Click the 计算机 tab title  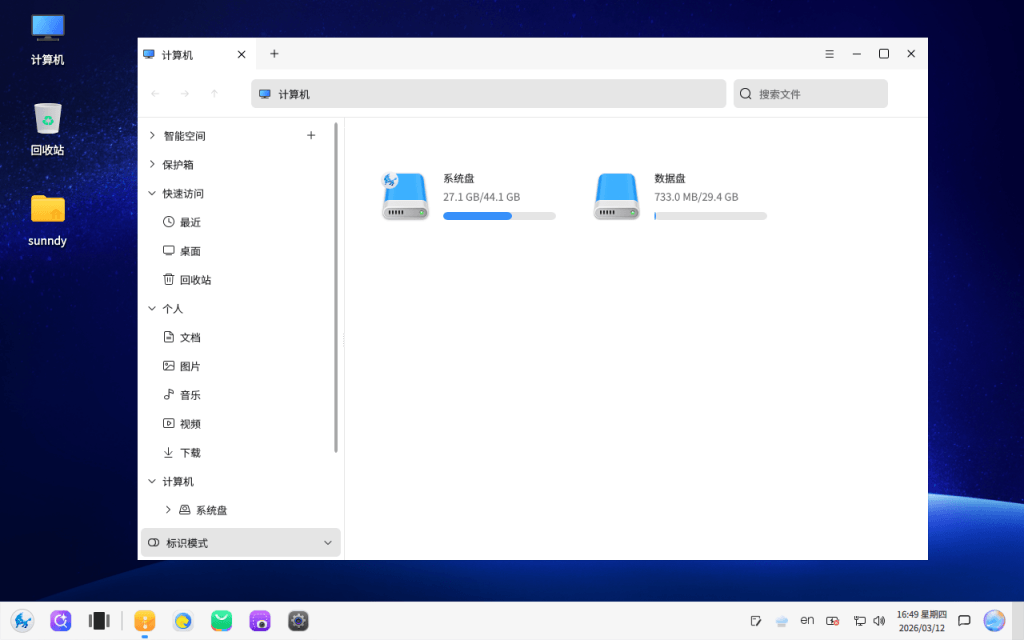(x=177, y=55)
